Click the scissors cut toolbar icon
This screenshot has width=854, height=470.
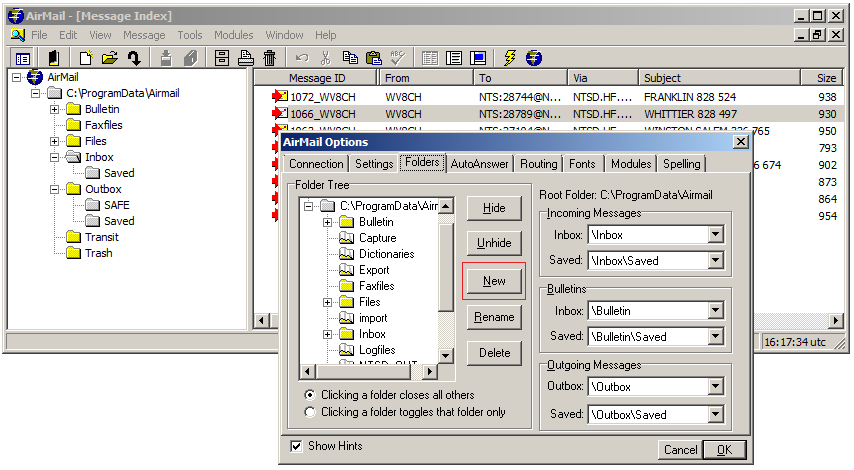[326, 58]
